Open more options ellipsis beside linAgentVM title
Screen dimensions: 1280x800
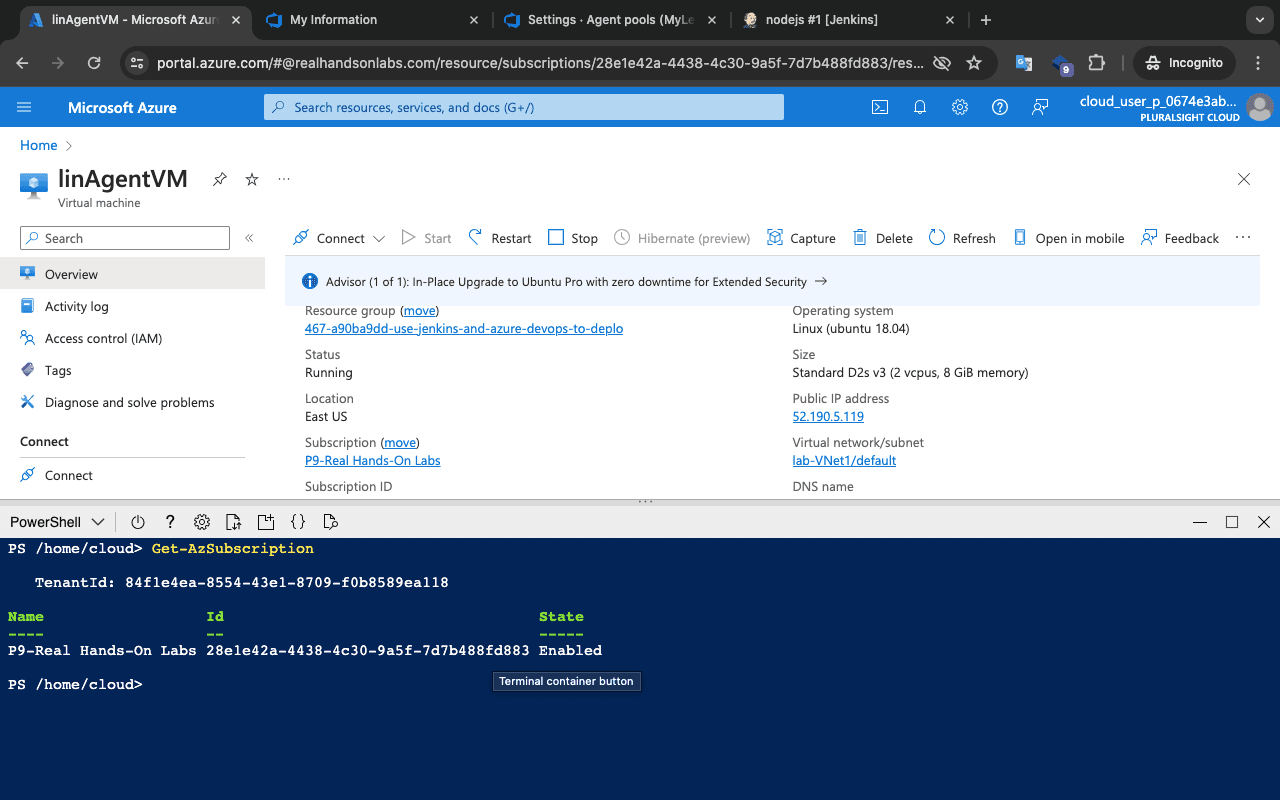(x=284, y=179)
